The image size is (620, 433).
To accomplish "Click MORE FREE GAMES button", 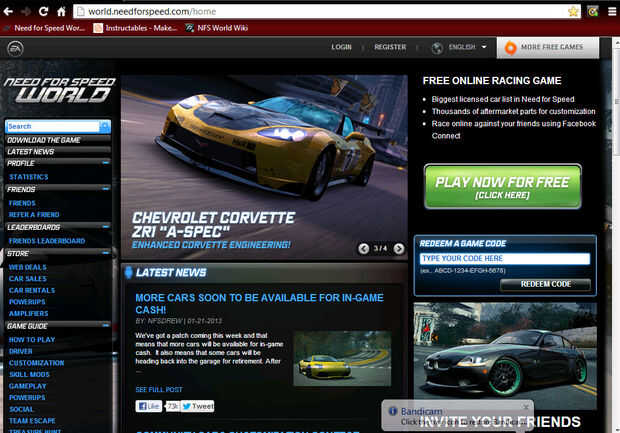I will click(548, 48).
